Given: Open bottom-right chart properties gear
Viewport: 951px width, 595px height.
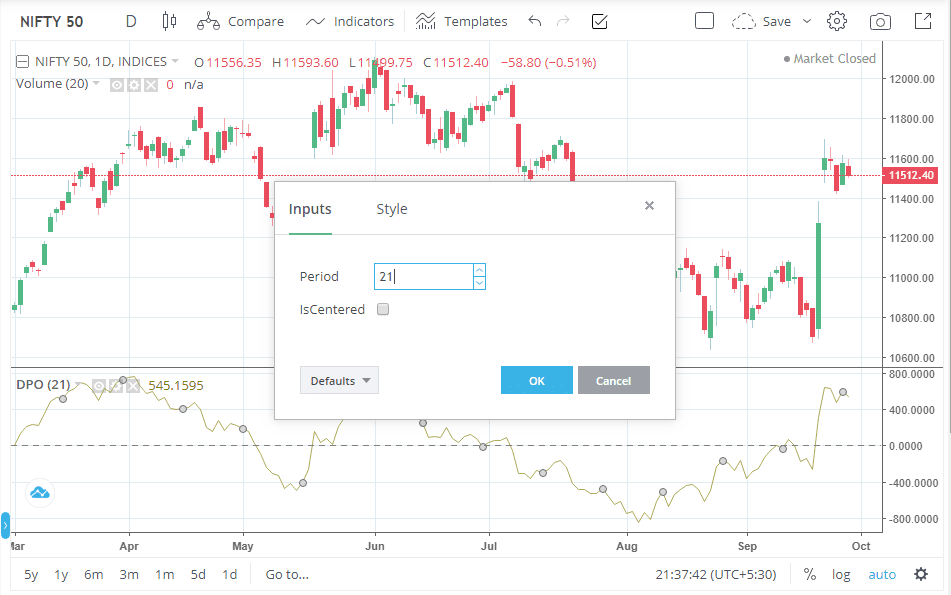Looking at the screenshot, I should (x=921, y=574).
